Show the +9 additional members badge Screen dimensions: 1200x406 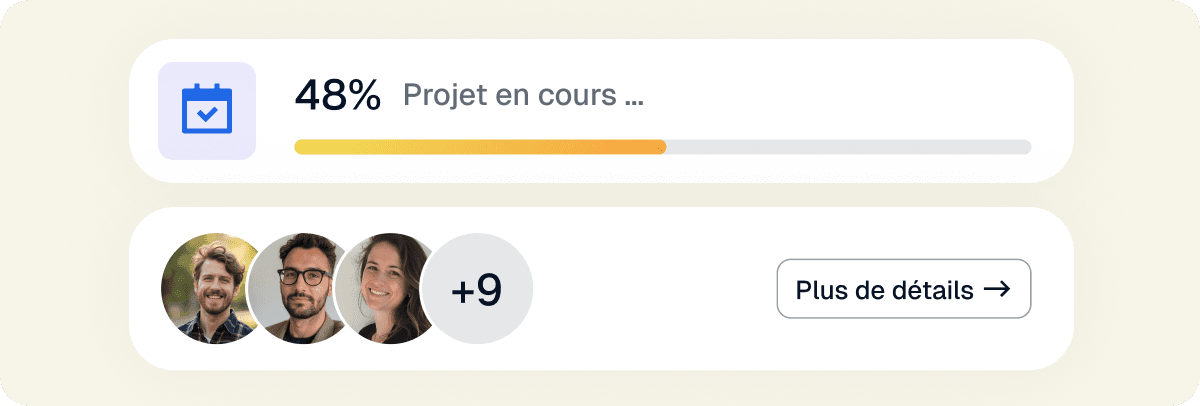477,289
